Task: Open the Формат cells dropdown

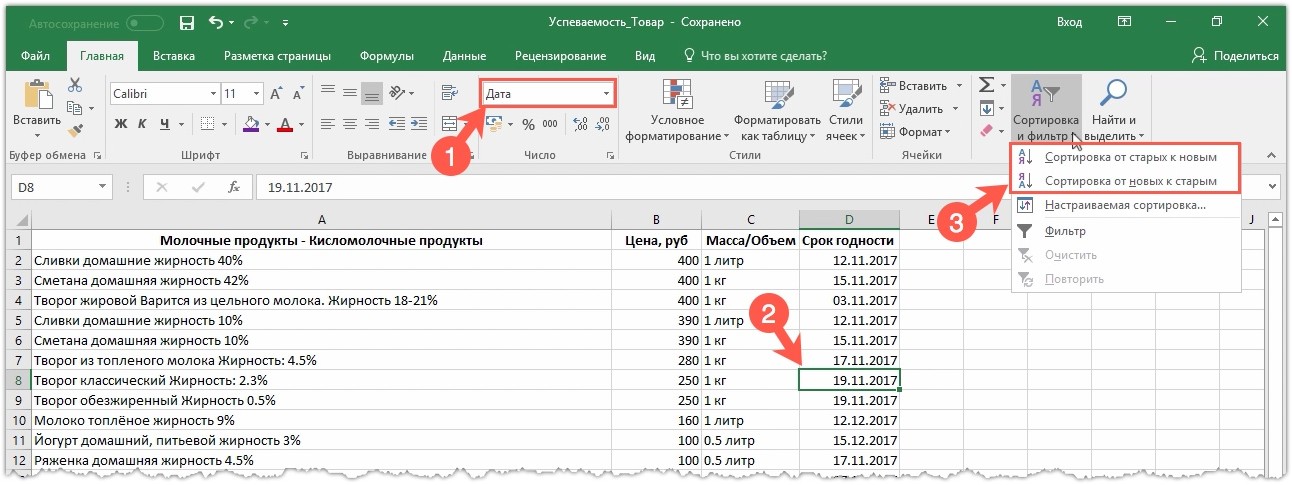Action: (x=917, y=131)
